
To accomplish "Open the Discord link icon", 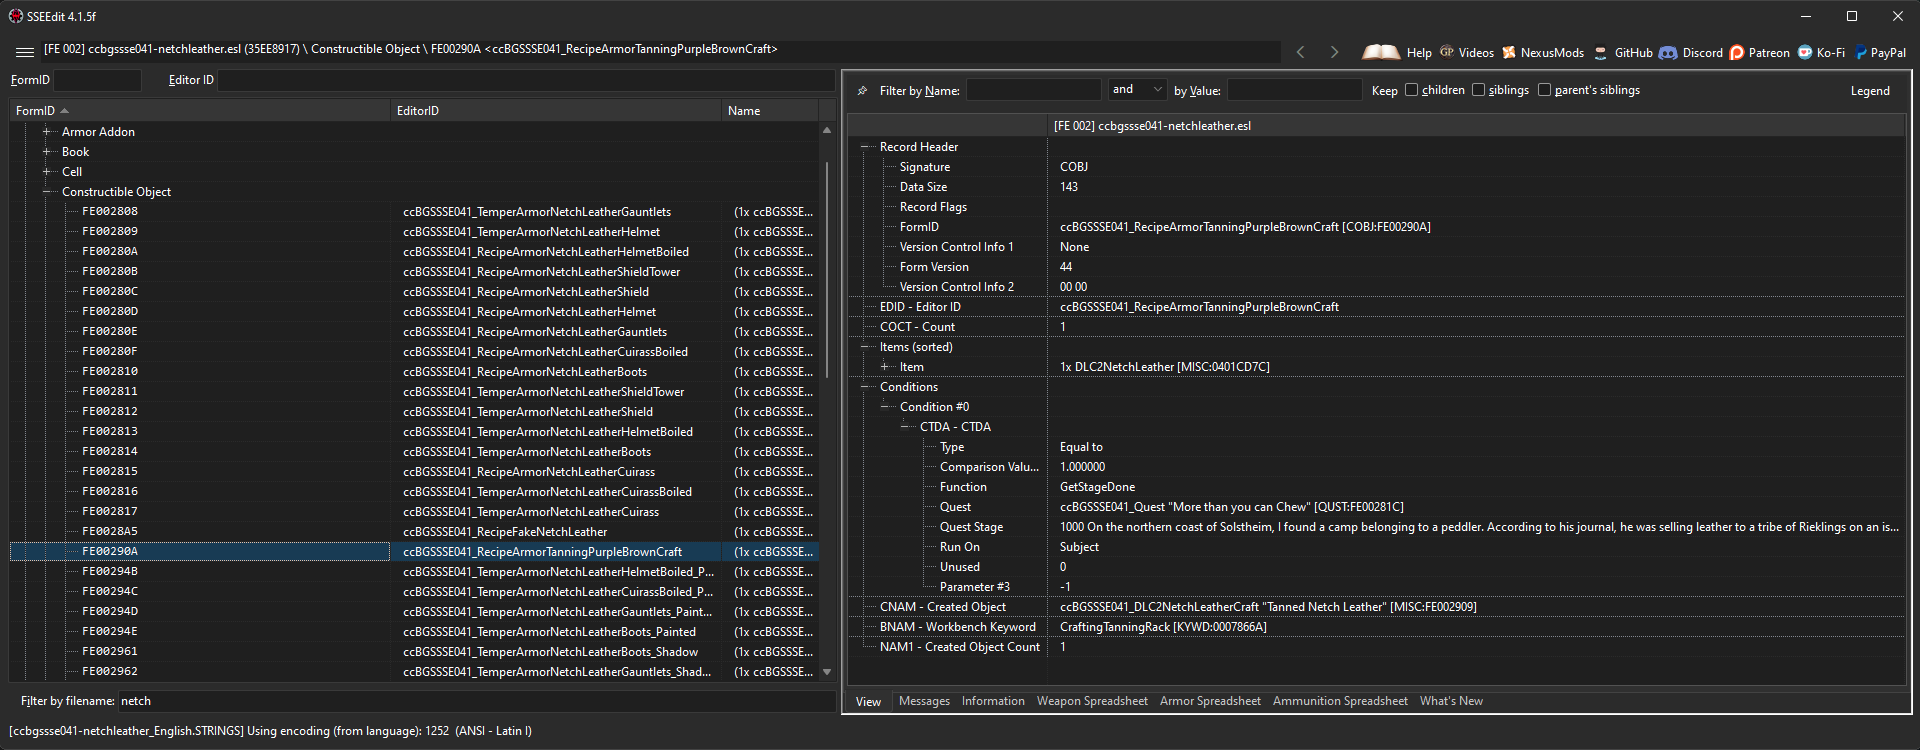I will [x=1668, y=53].
